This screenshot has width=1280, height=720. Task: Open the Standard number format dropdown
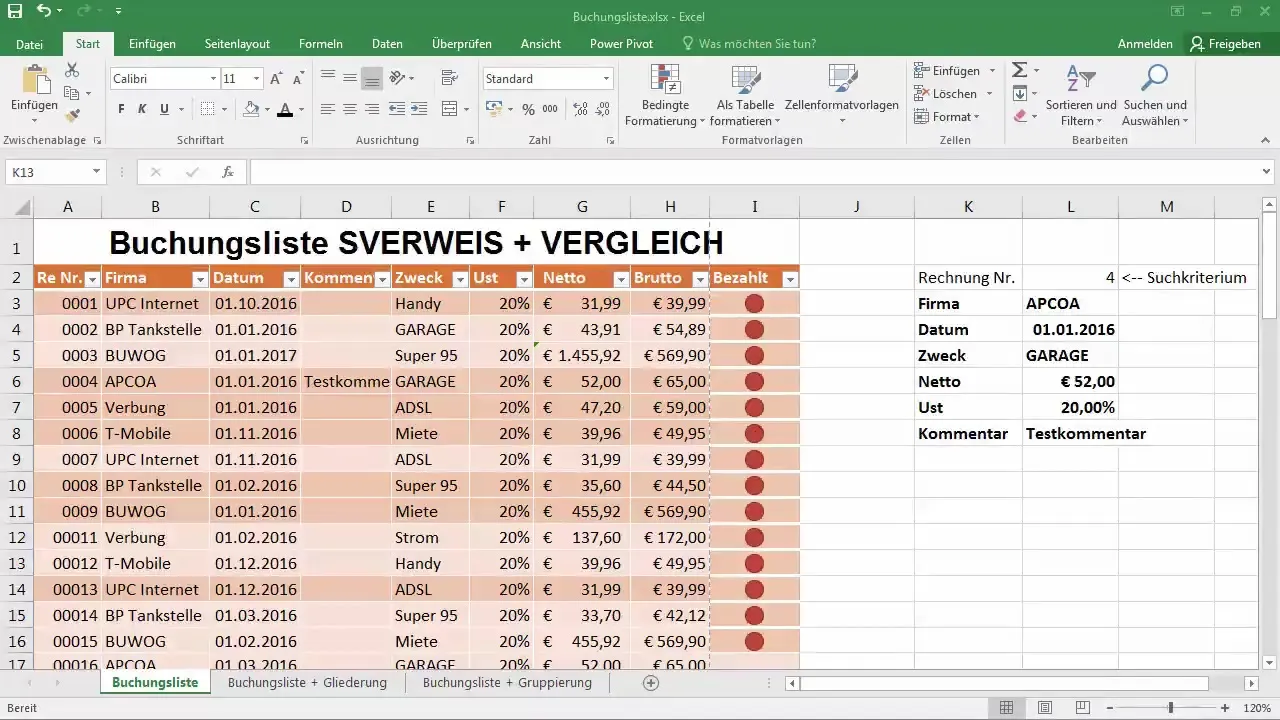click(606, 78)
